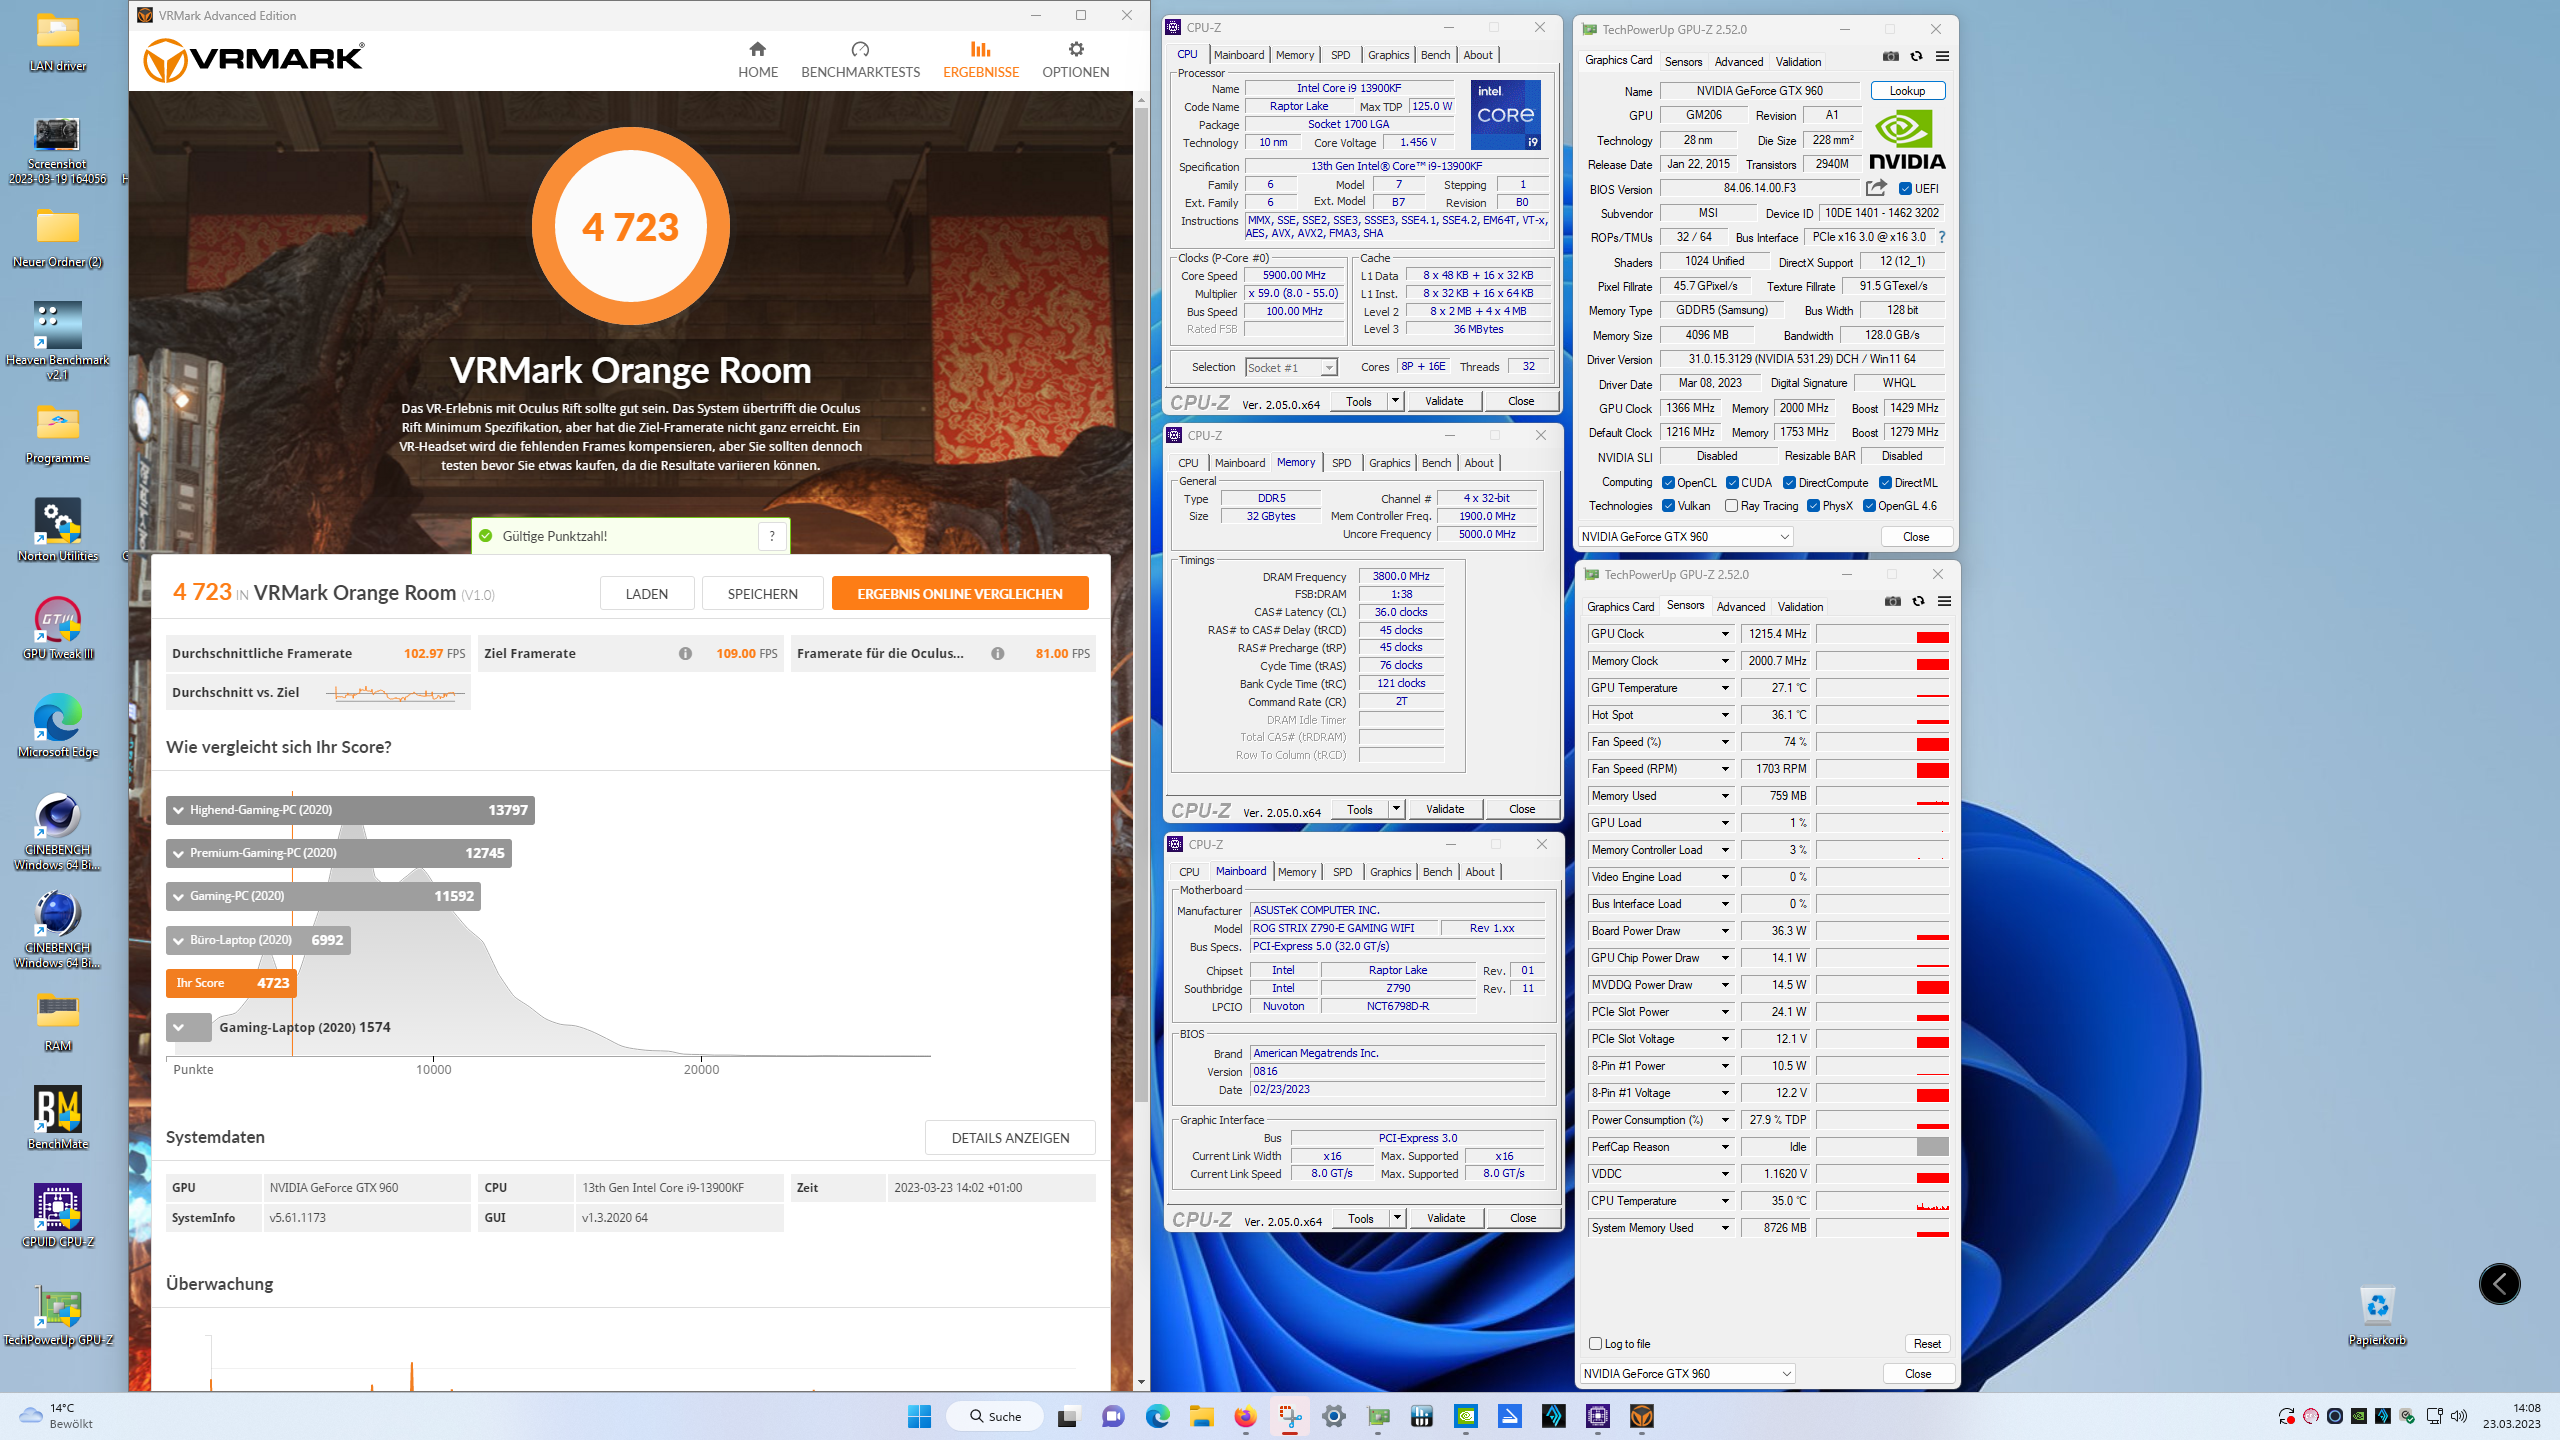
Task: Click camera icon in GPU-Z Sensors window
Action: click(1892, 601)
